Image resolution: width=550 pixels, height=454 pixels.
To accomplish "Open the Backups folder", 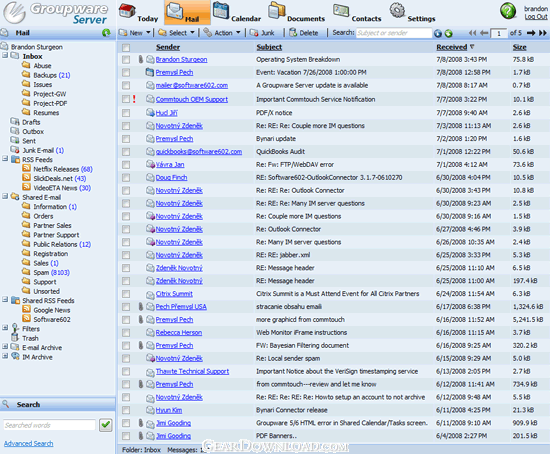I will (x=46, y=75).
